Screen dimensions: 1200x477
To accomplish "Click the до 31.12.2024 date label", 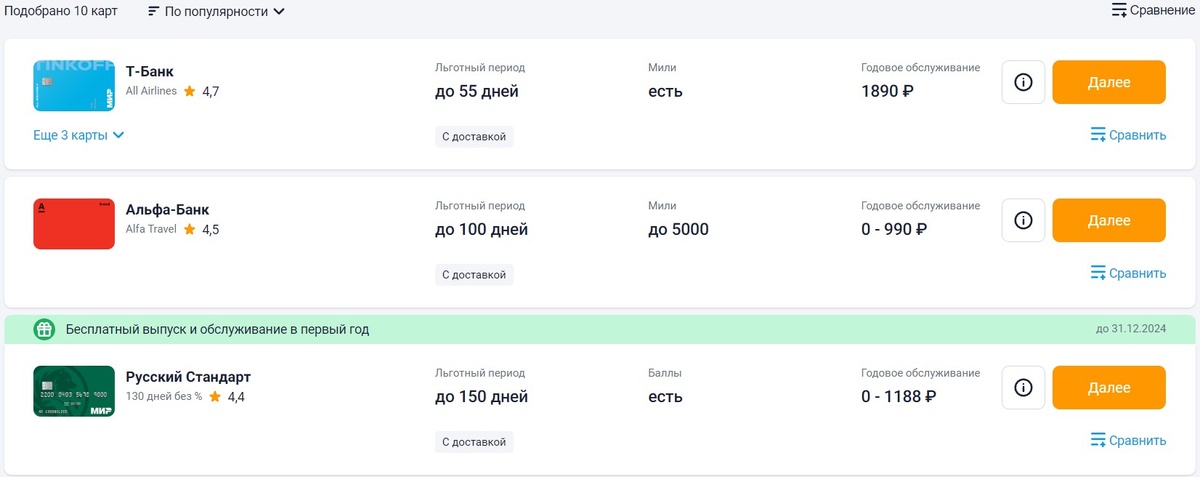I will (x=1131, y=329).
